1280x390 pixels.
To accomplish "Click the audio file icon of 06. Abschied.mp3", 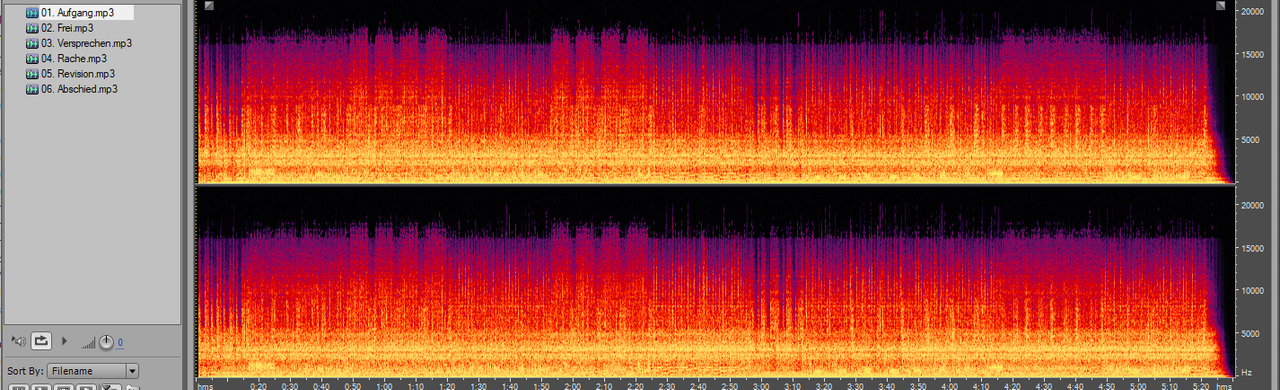I will 31,89.
